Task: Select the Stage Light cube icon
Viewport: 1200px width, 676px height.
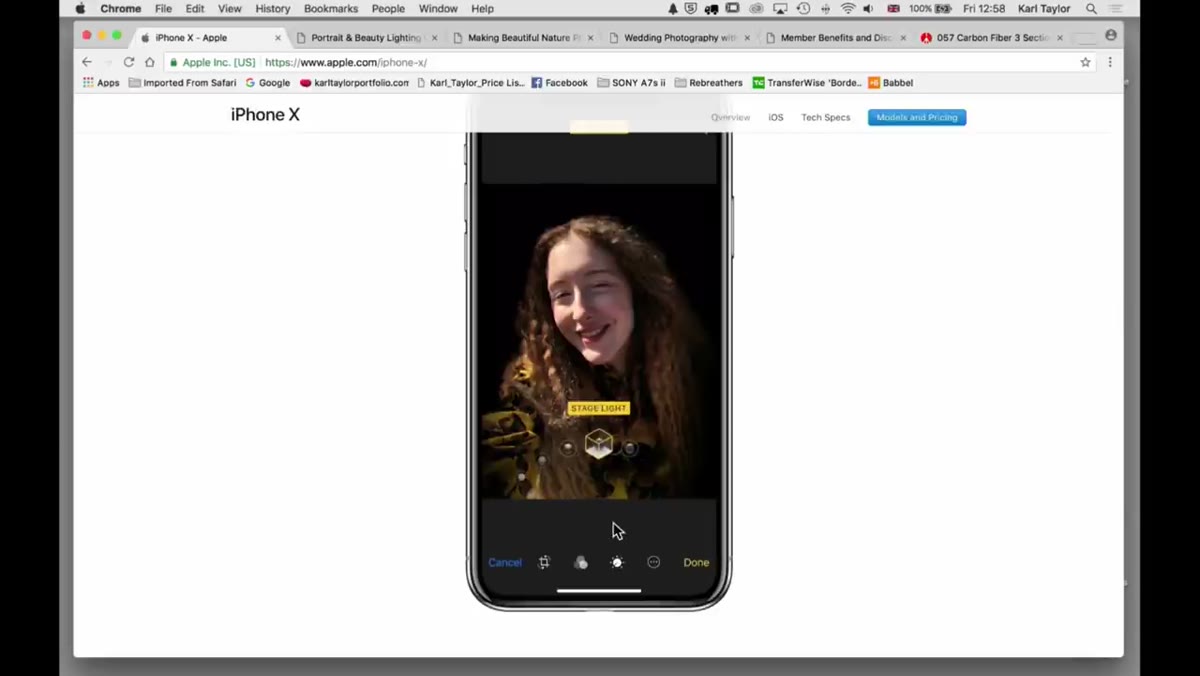Action: tap(599, 444)
